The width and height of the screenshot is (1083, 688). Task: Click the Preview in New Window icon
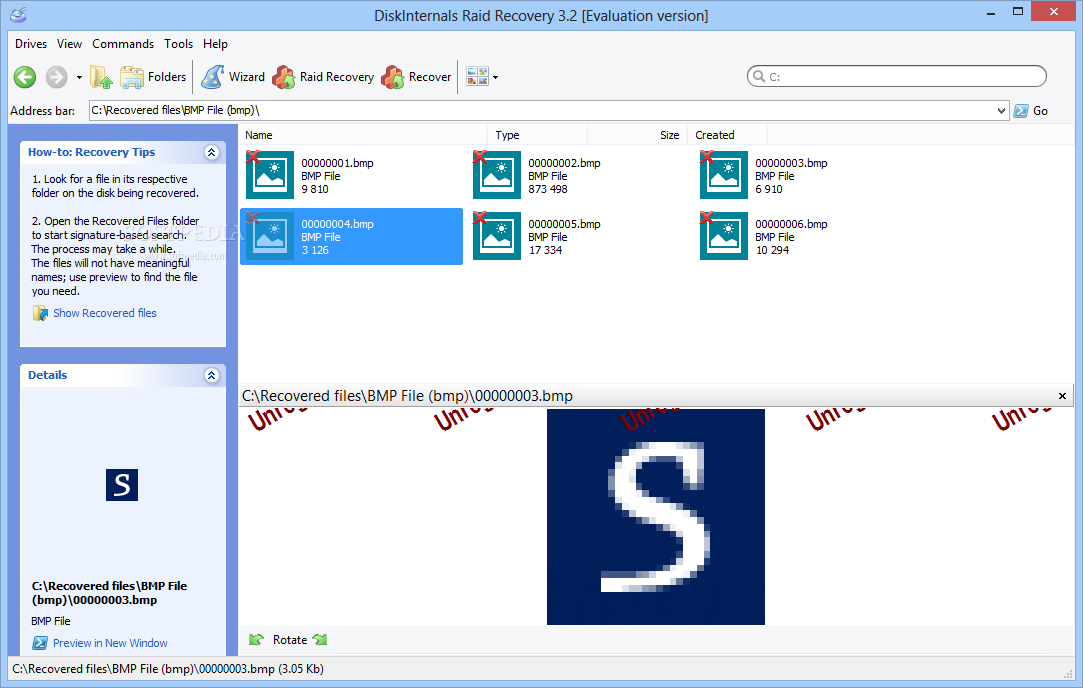[39, 643]
